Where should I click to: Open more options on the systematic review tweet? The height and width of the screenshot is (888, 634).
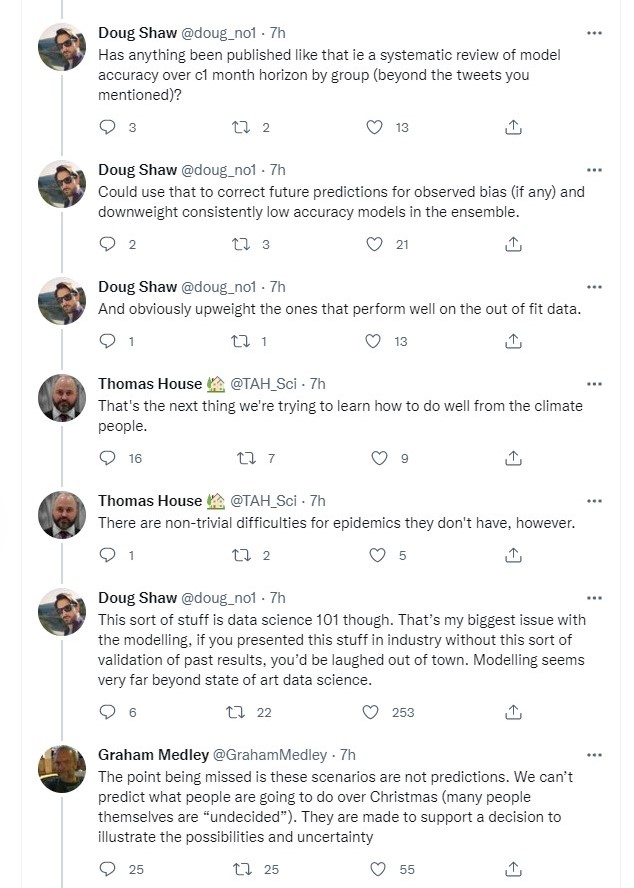(x=594, y=33)
